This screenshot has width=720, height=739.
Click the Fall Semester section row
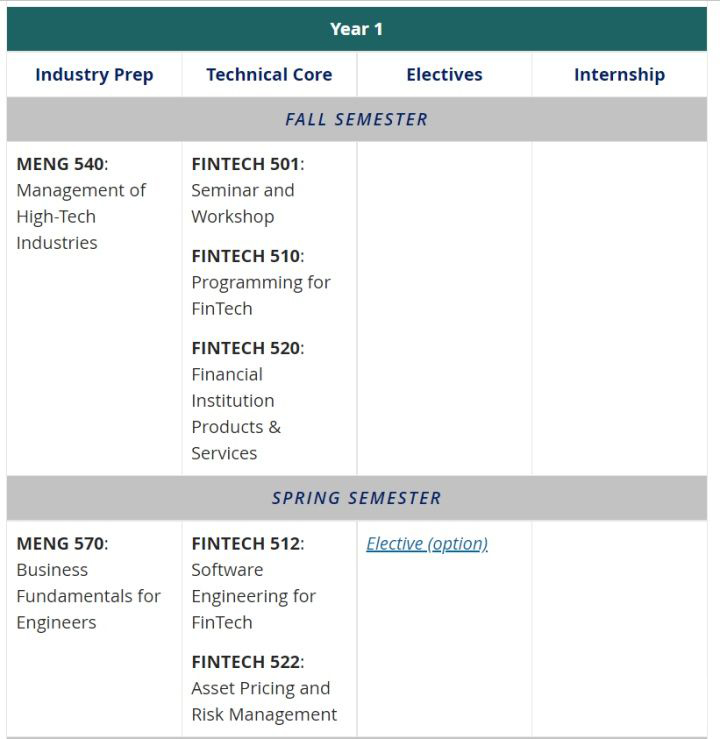tap(357, 119)
